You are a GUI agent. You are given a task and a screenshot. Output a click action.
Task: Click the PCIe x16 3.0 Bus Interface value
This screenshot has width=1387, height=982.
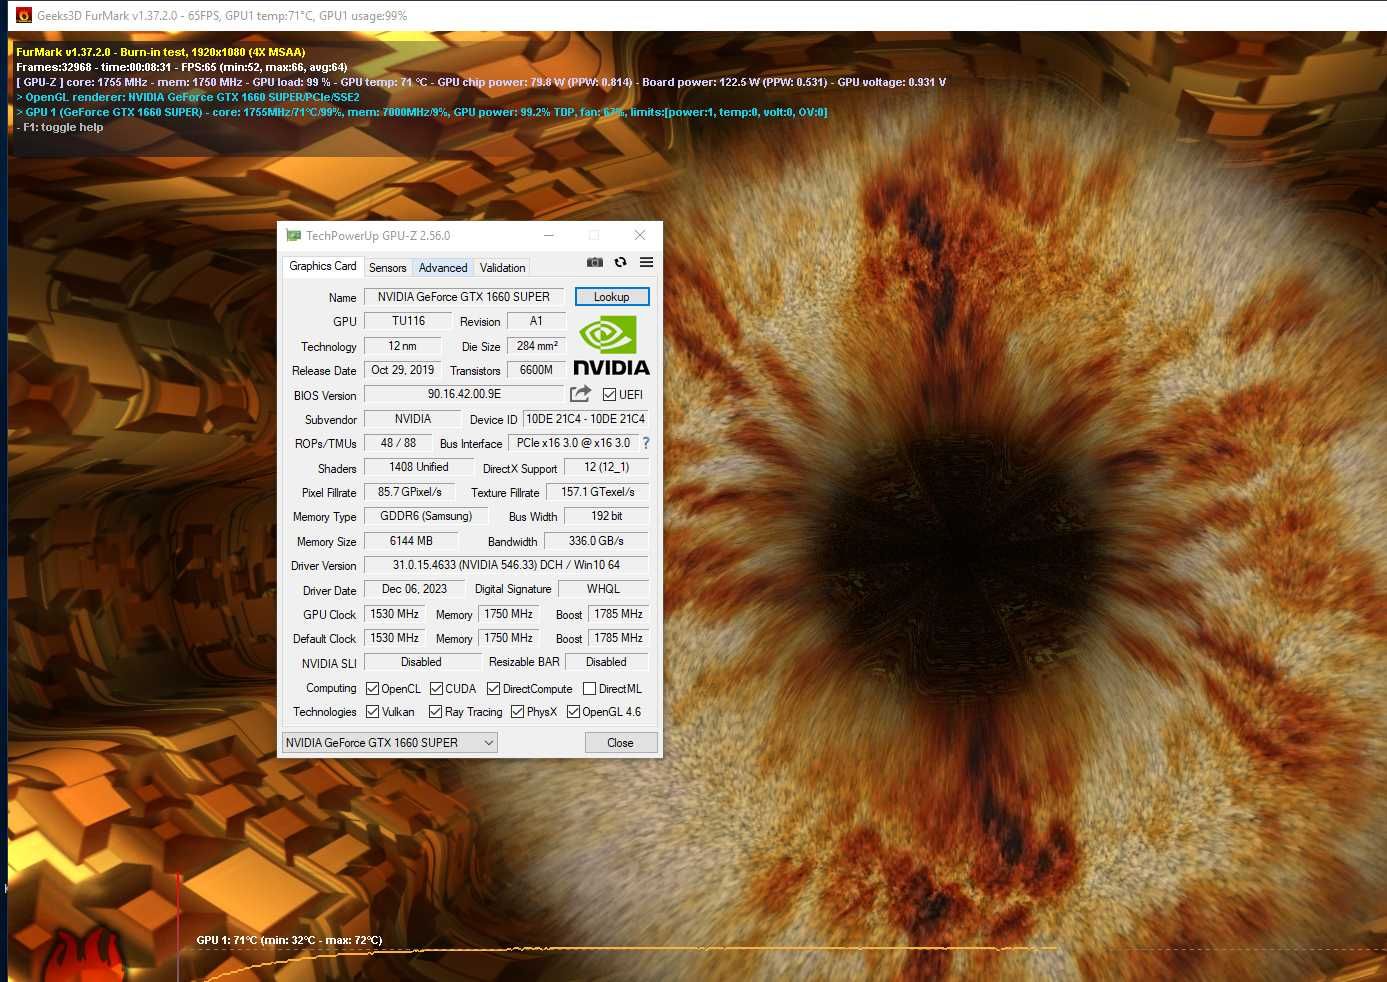(574, 443)
